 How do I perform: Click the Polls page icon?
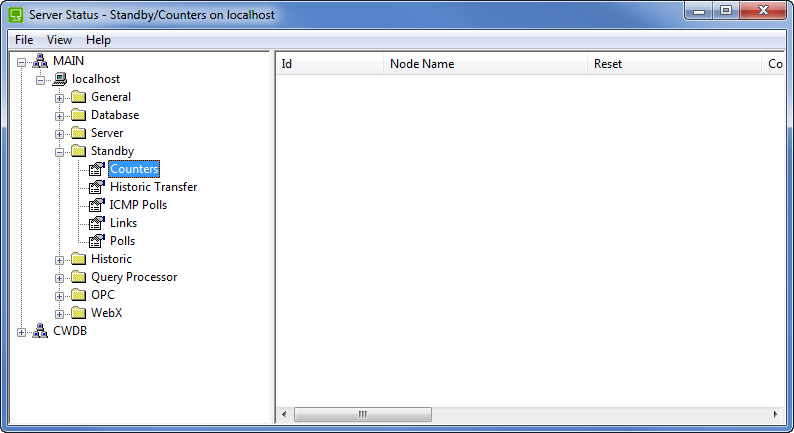97,241
